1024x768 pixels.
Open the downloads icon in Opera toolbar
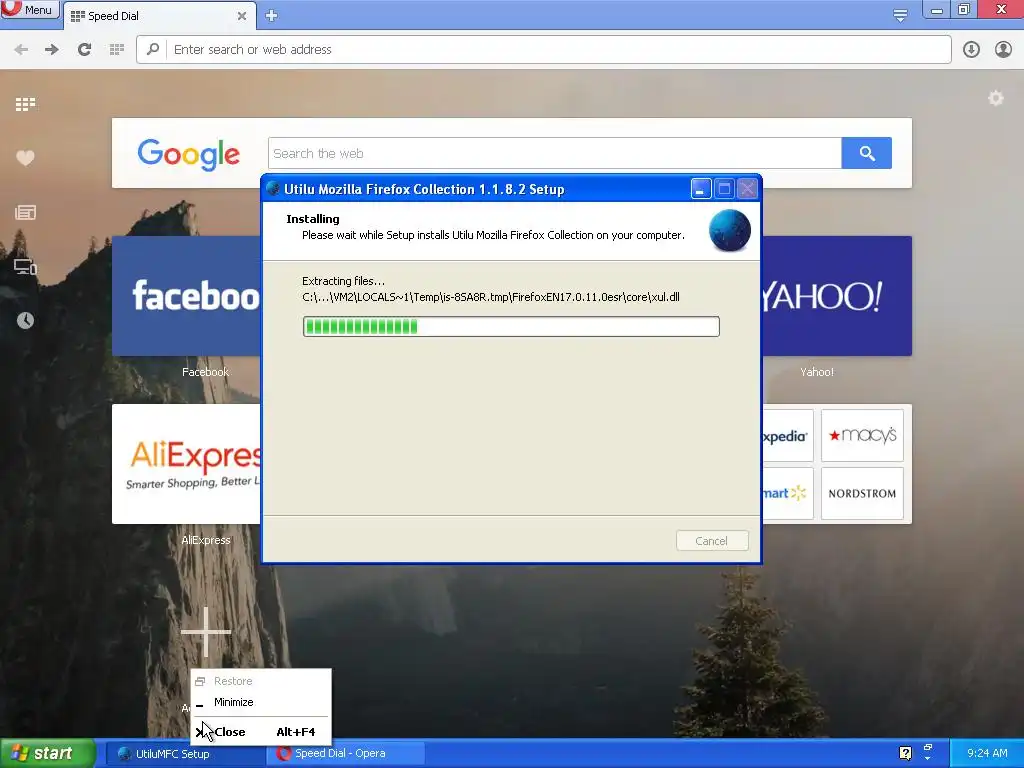point(971,50)
